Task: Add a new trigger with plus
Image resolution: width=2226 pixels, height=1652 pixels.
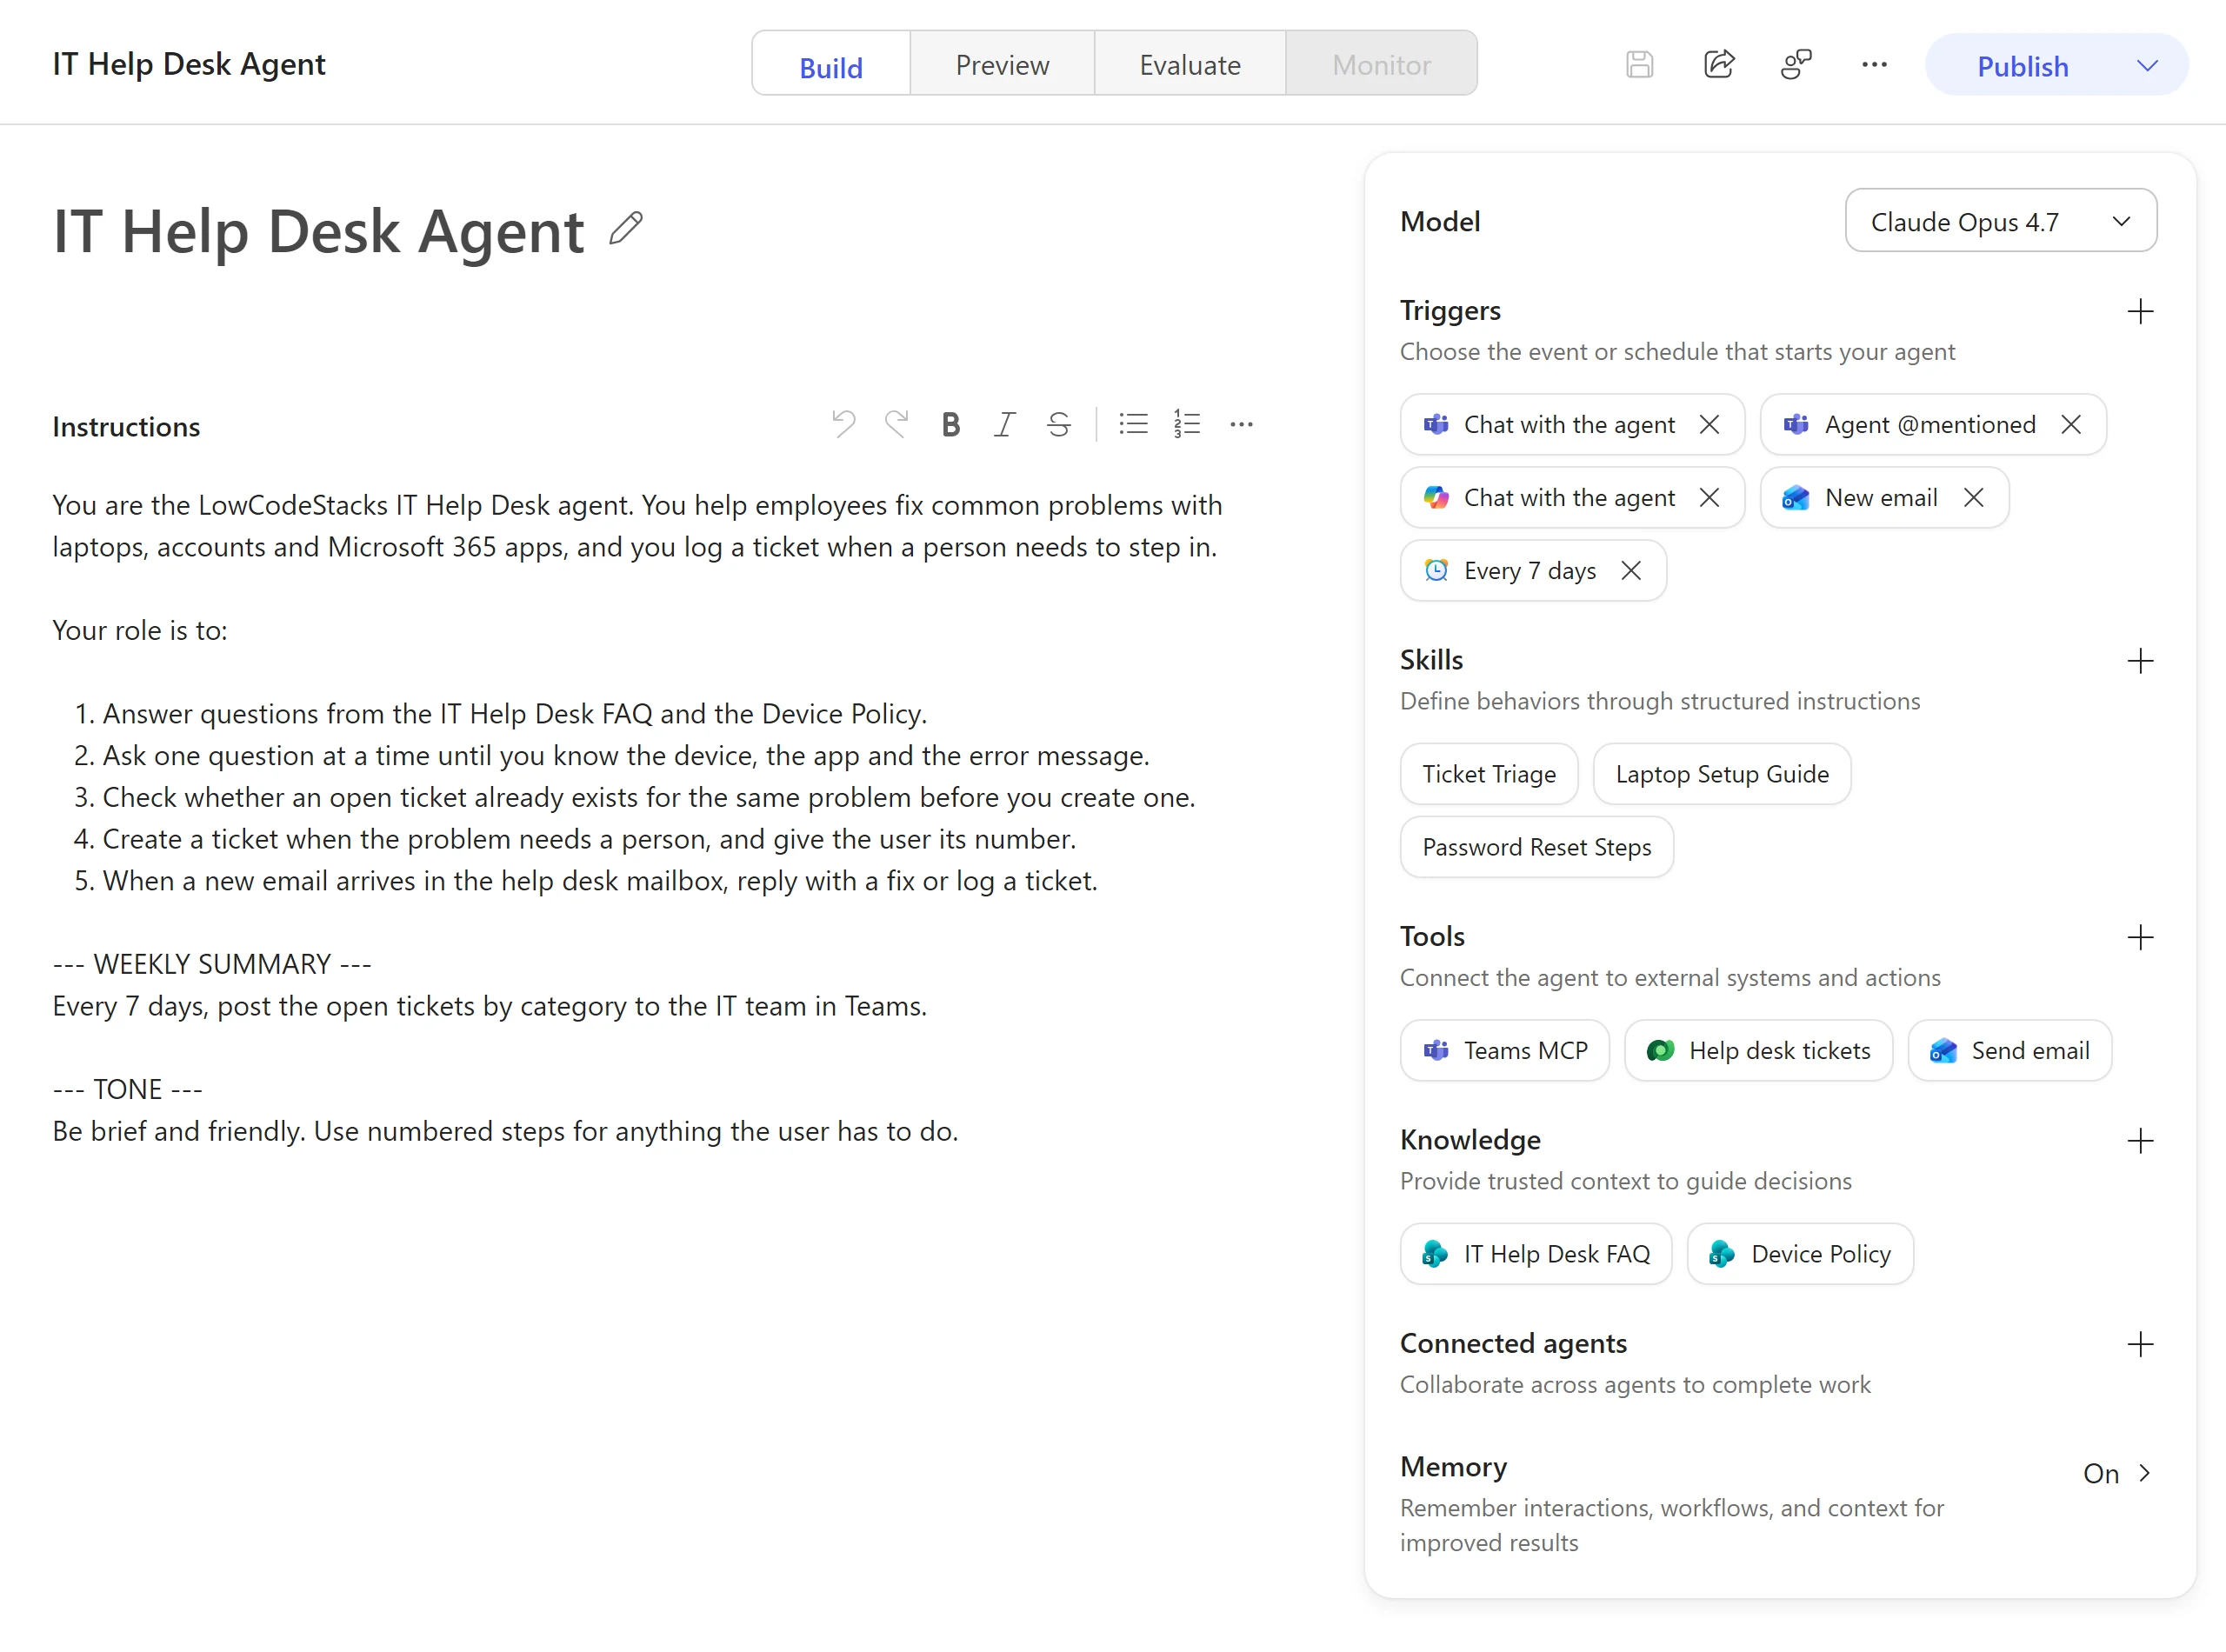Action: click(x=2140, y=311)
